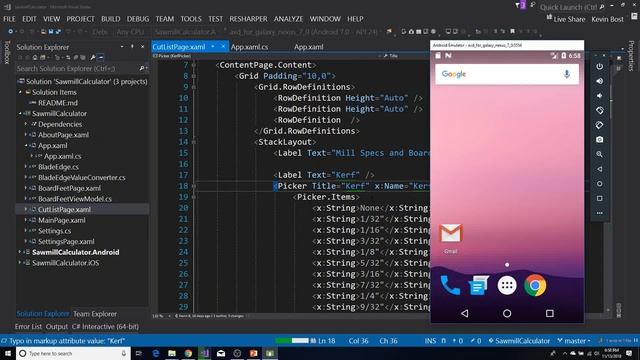
Task: Click the SawmillCalculator repository in status bar
Action: pos(520,341)
